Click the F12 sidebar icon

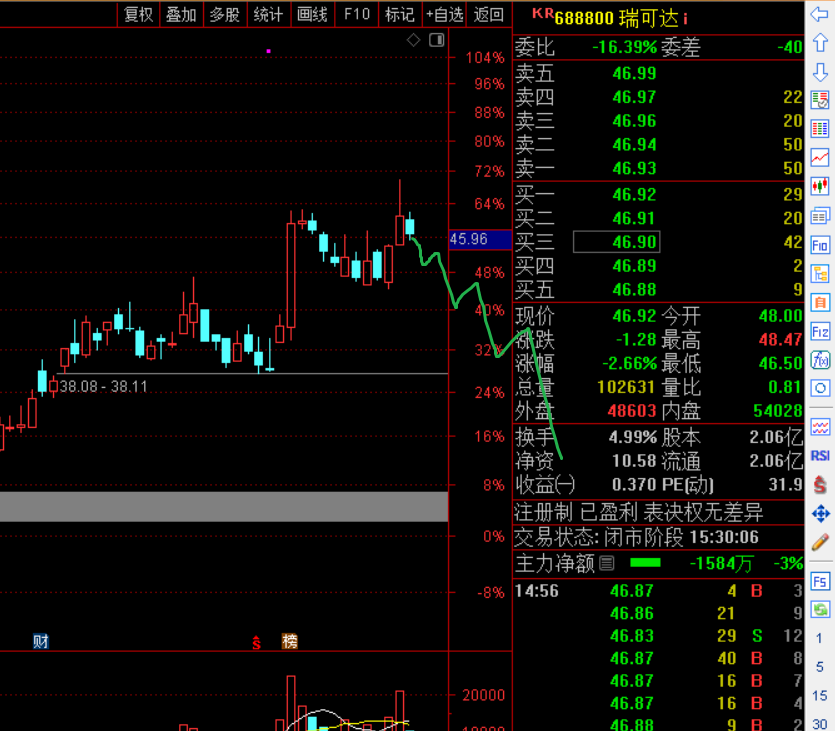click(820, 331)
